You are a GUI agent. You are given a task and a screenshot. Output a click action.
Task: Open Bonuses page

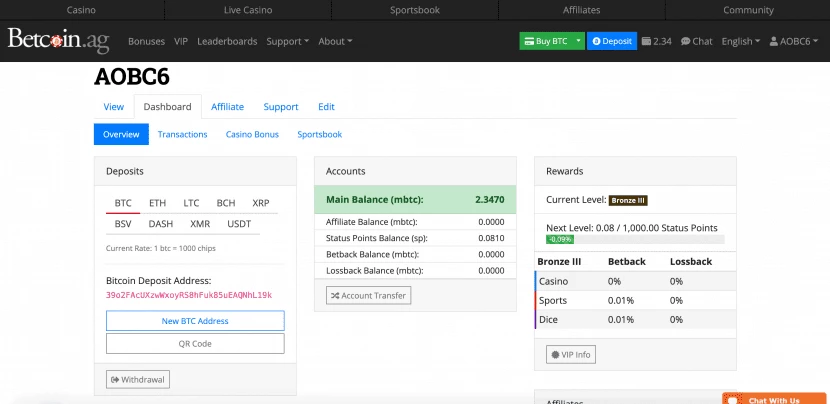pos(146,41)
